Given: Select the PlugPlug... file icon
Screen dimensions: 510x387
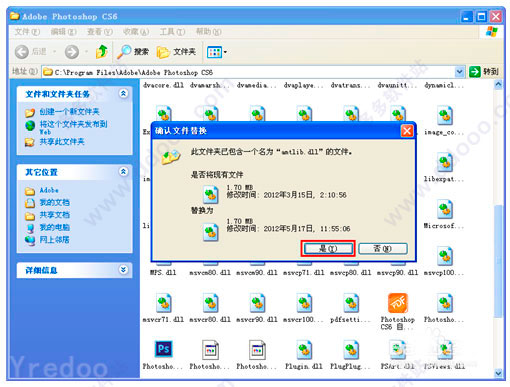Looking at the screenshot, I should [x=351, y=350].
